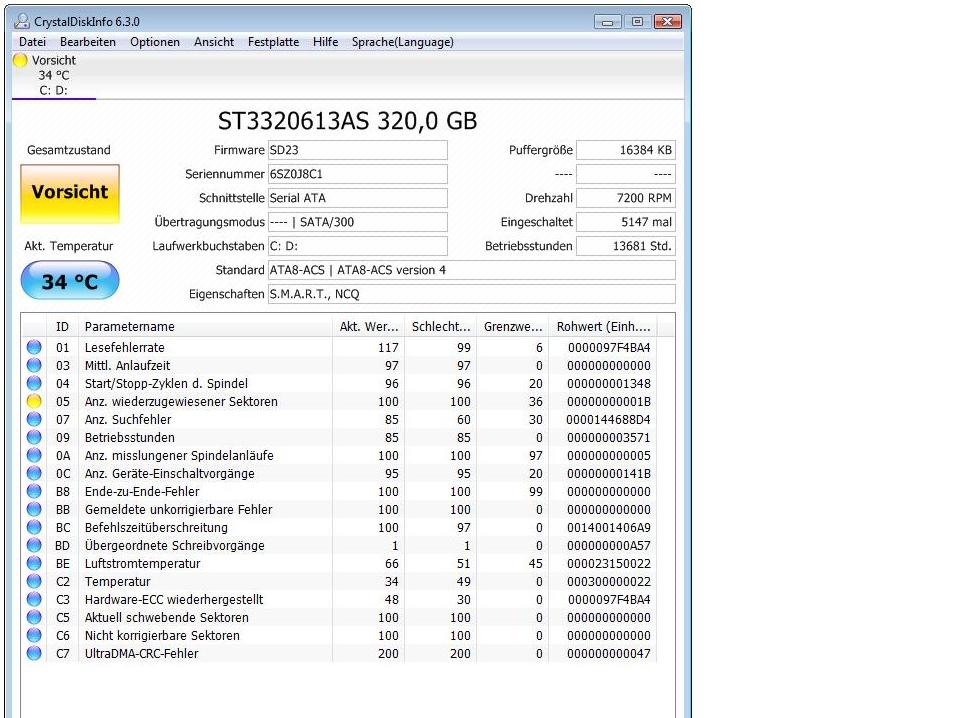This screenshot has width=960, height=718.
Task: Click the Schlecht... column header
Action: pyautogui.click(x=441, y=326)
